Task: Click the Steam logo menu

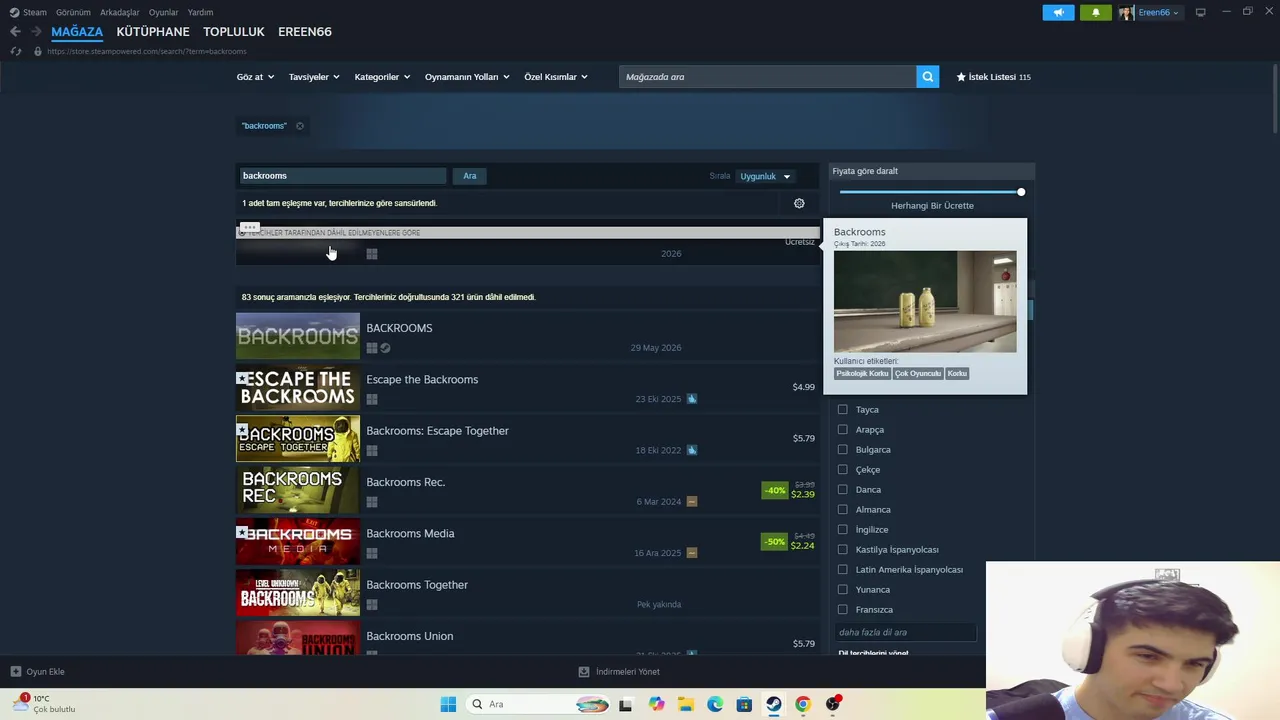Action: pyautogui.click(x=28, y=12)
